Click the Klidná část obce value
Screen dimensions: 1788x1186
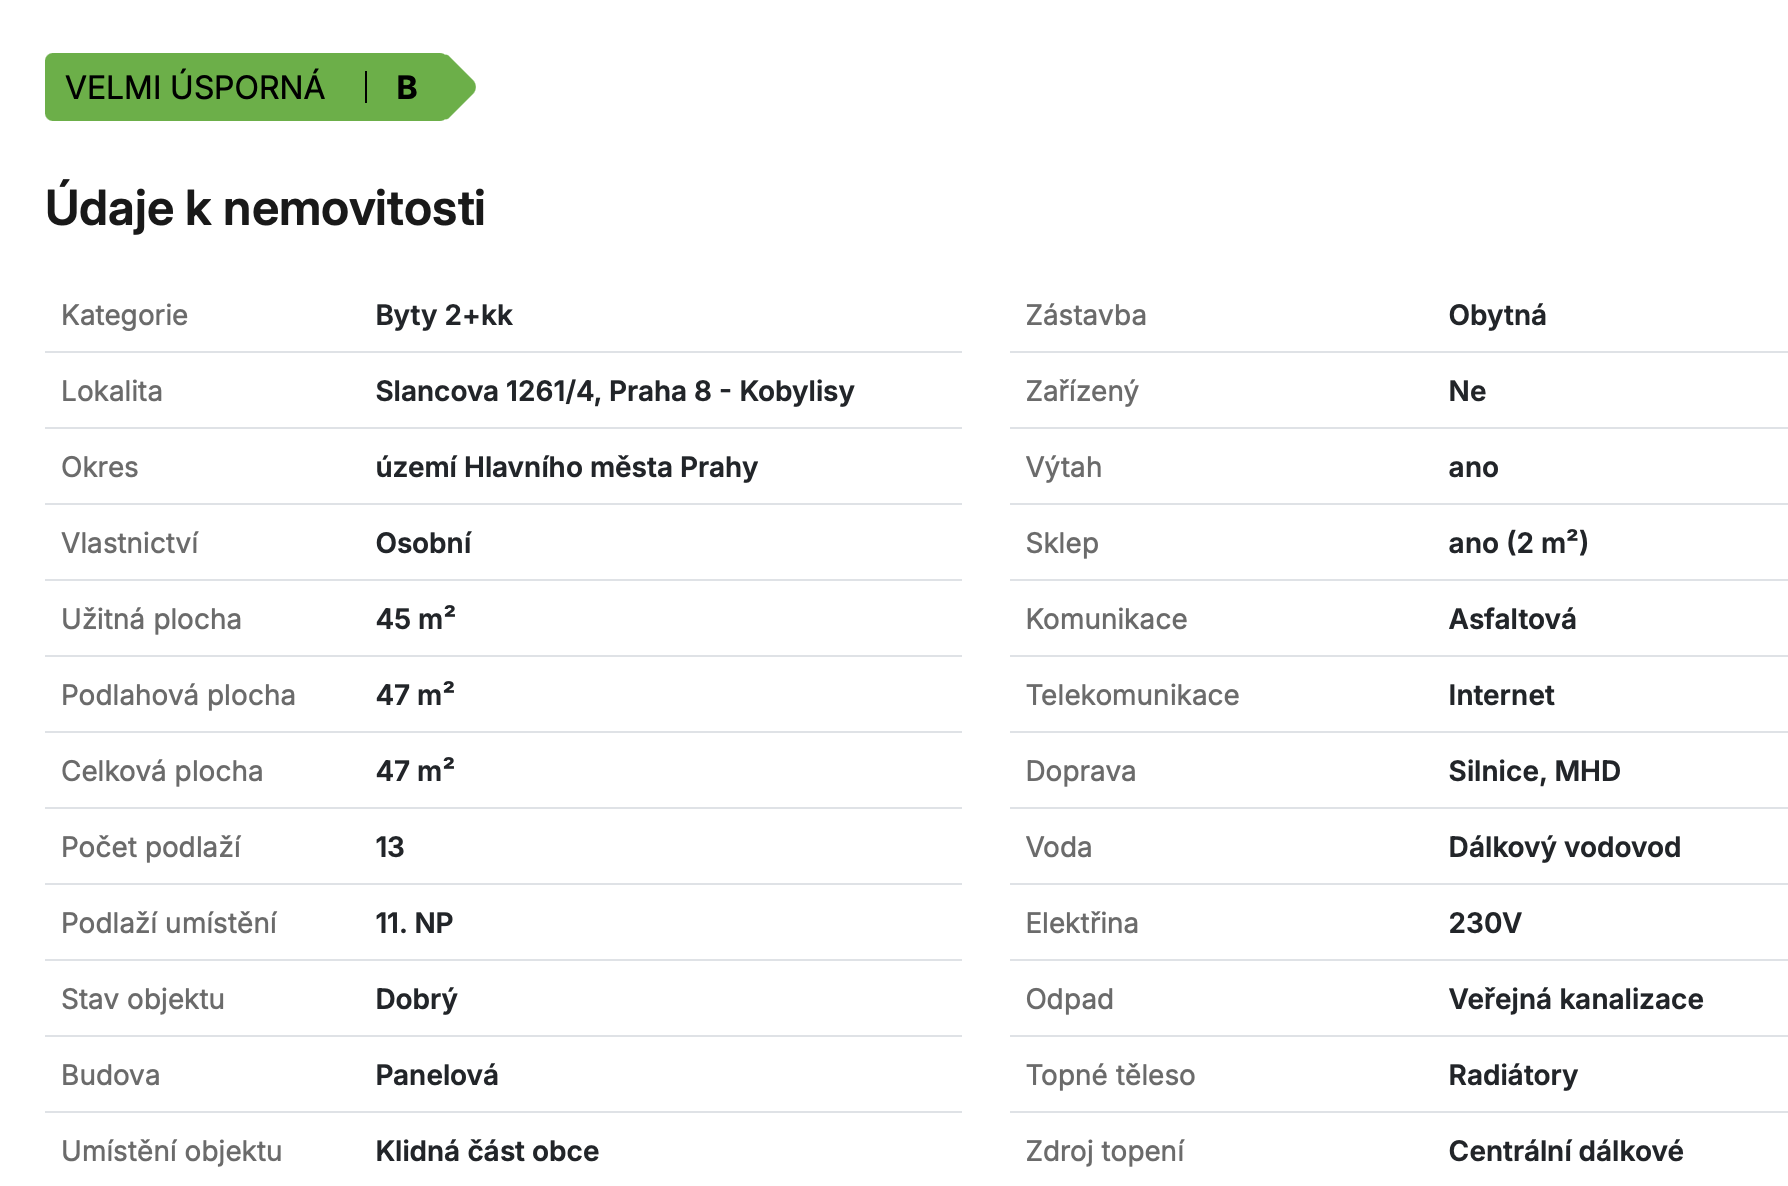(487, 1151)
